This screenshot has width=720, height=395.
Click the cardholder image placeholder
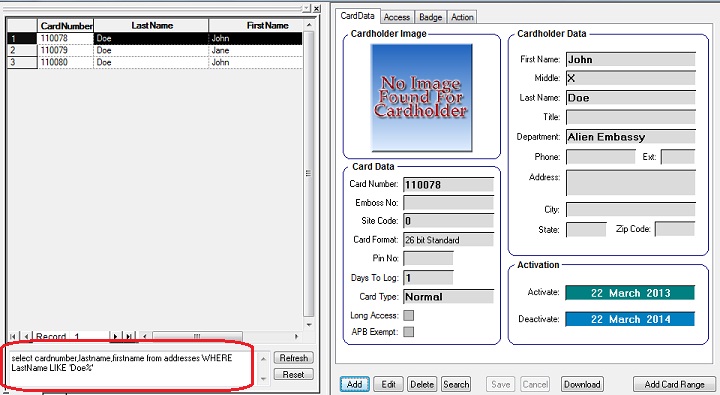(x=422, y=98)
